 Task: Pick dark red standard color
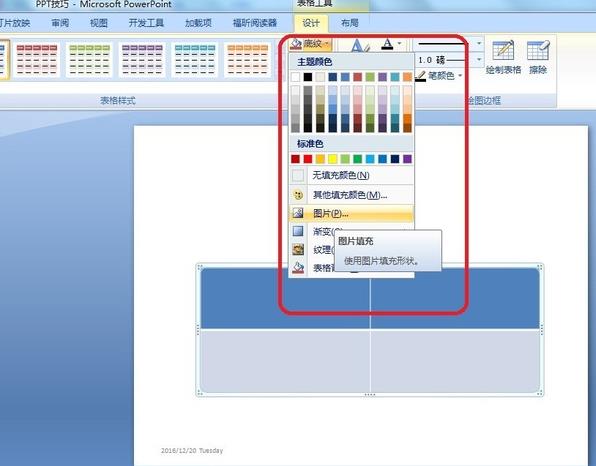click(295, 159)
